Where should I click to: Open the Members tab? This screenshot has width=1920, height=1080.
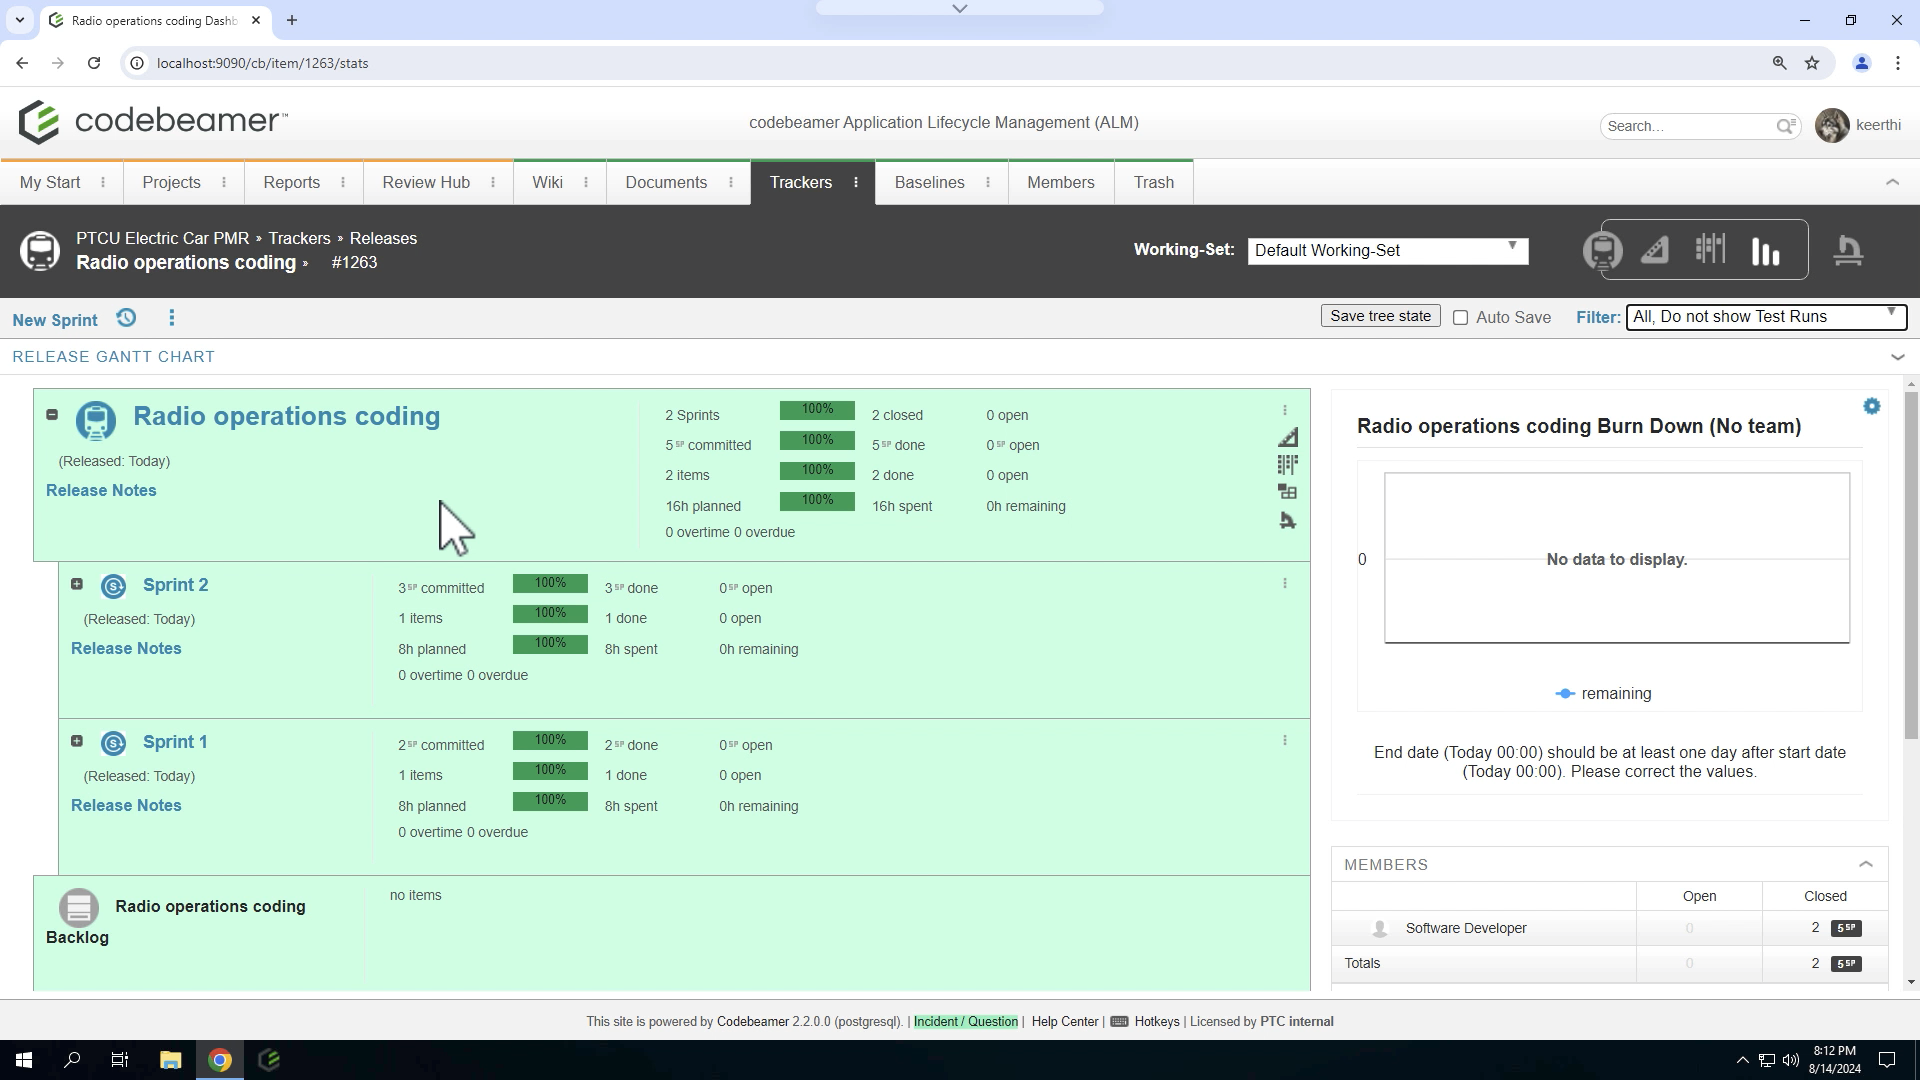click(1061, 182)
